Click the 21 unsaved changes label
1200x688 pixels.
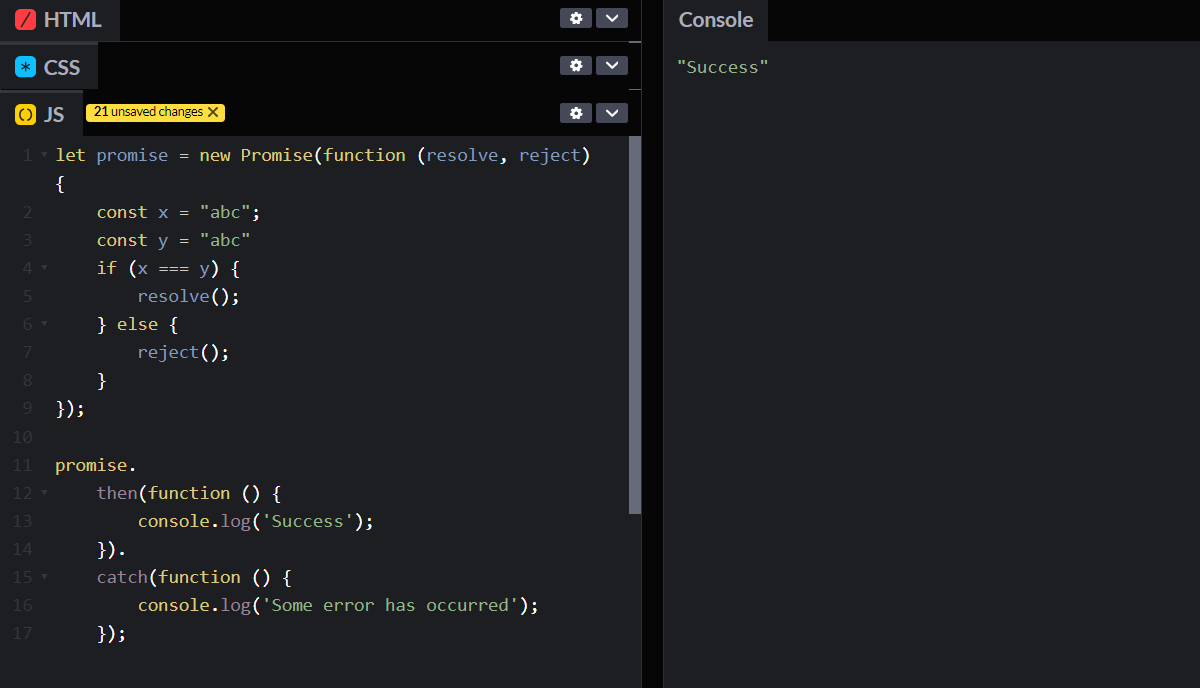148,112
